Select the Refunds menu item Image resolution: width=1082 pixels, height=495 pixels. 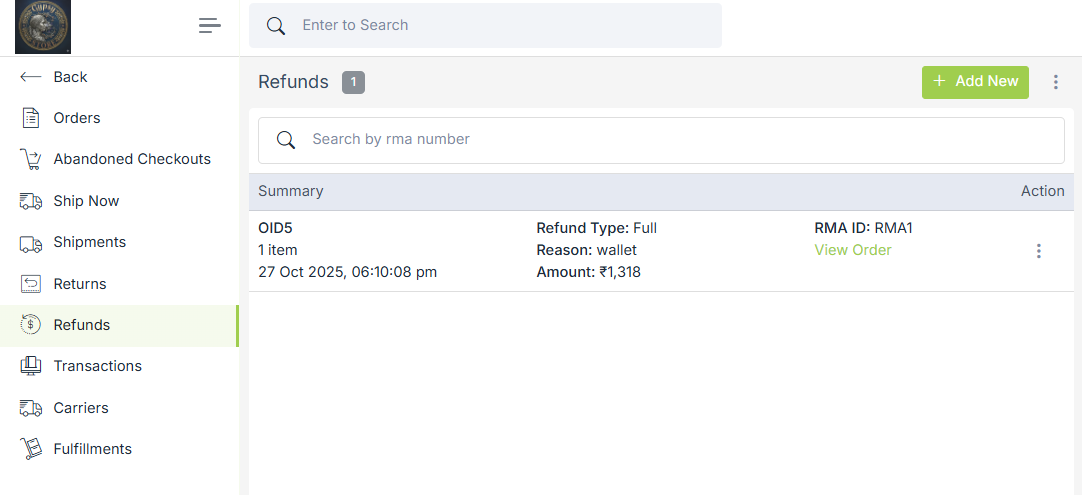coord(82,325)
